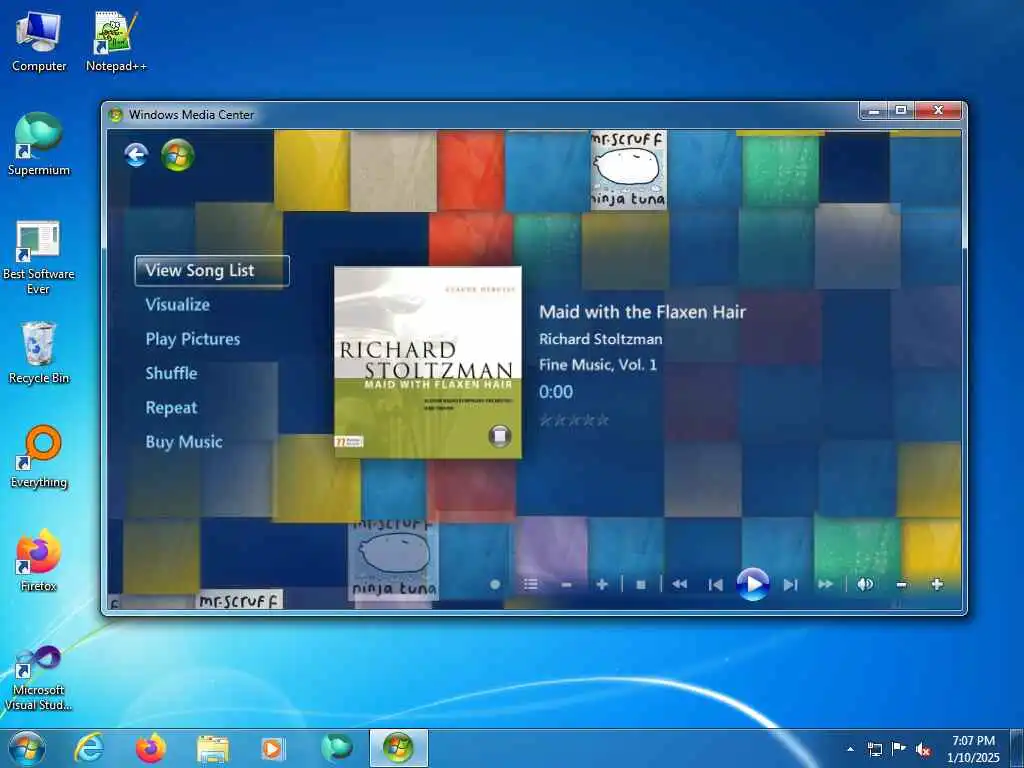This screenshot has height=768, width=1024.
Task: Skip forward to the next track
Action: click(x=790, y=584)
